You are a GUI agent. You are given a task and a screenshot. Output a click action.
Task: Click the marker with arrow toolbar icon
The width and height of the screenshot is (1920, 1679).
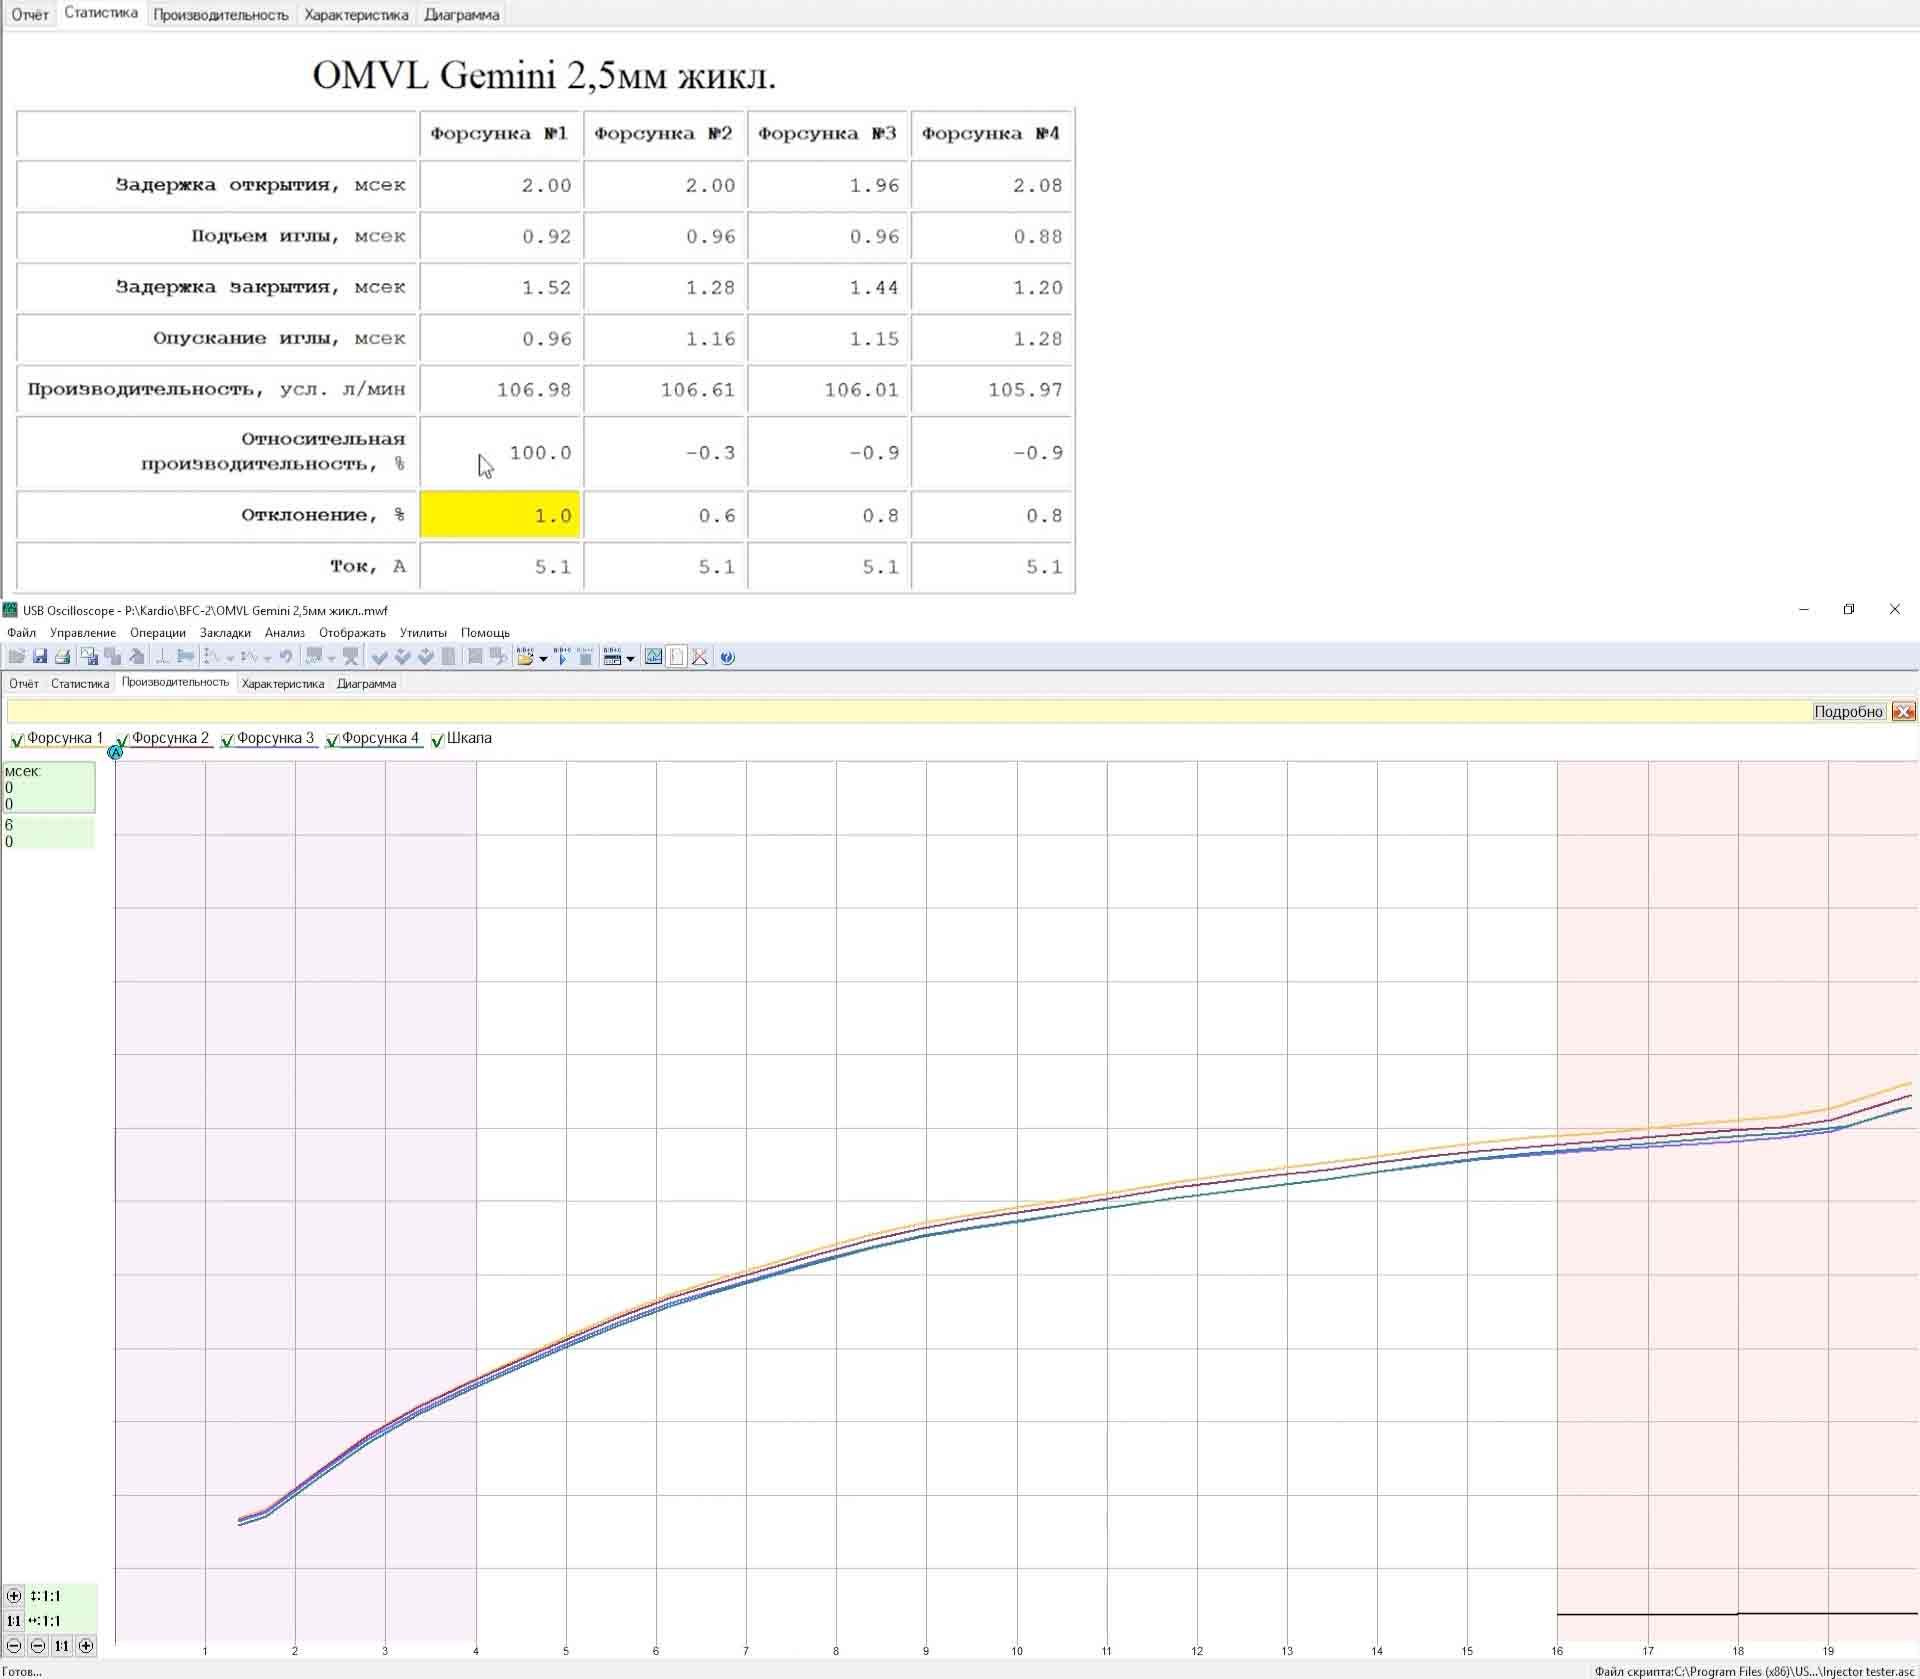(x=185, y=657)
